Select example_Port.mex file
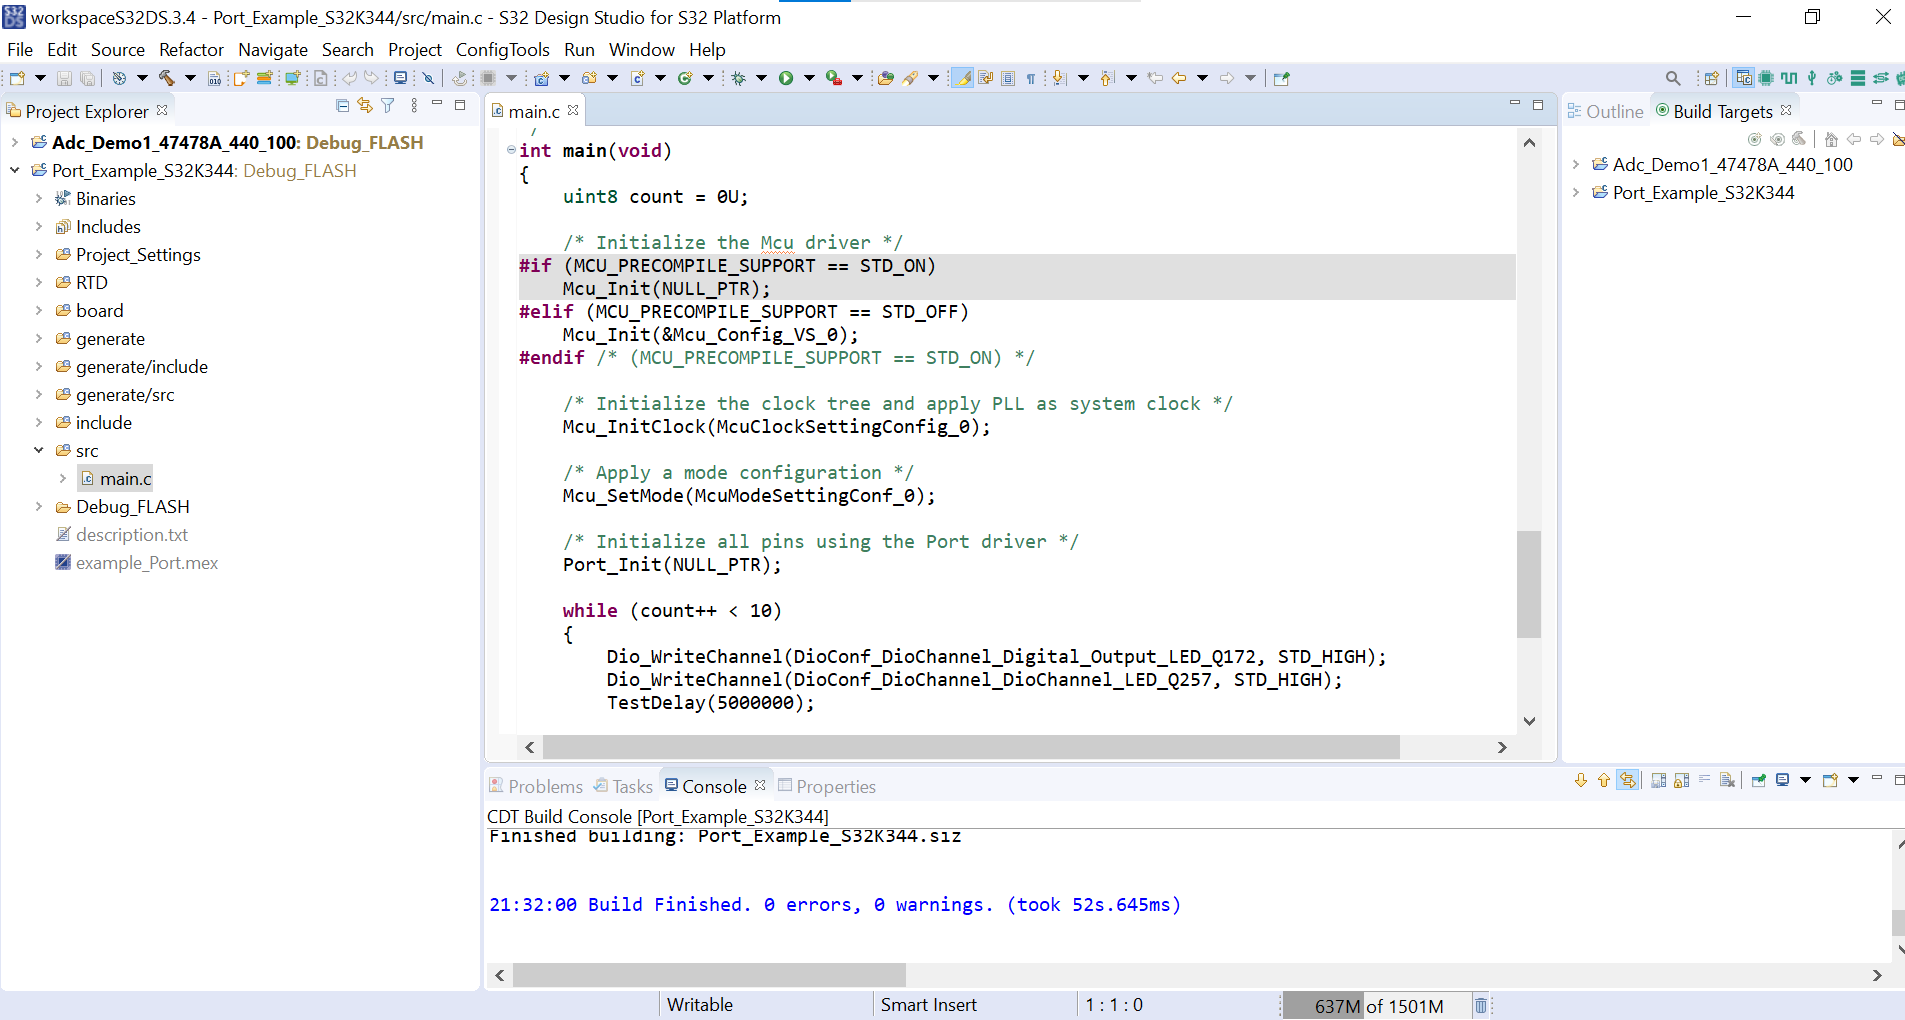 point(147,562)
